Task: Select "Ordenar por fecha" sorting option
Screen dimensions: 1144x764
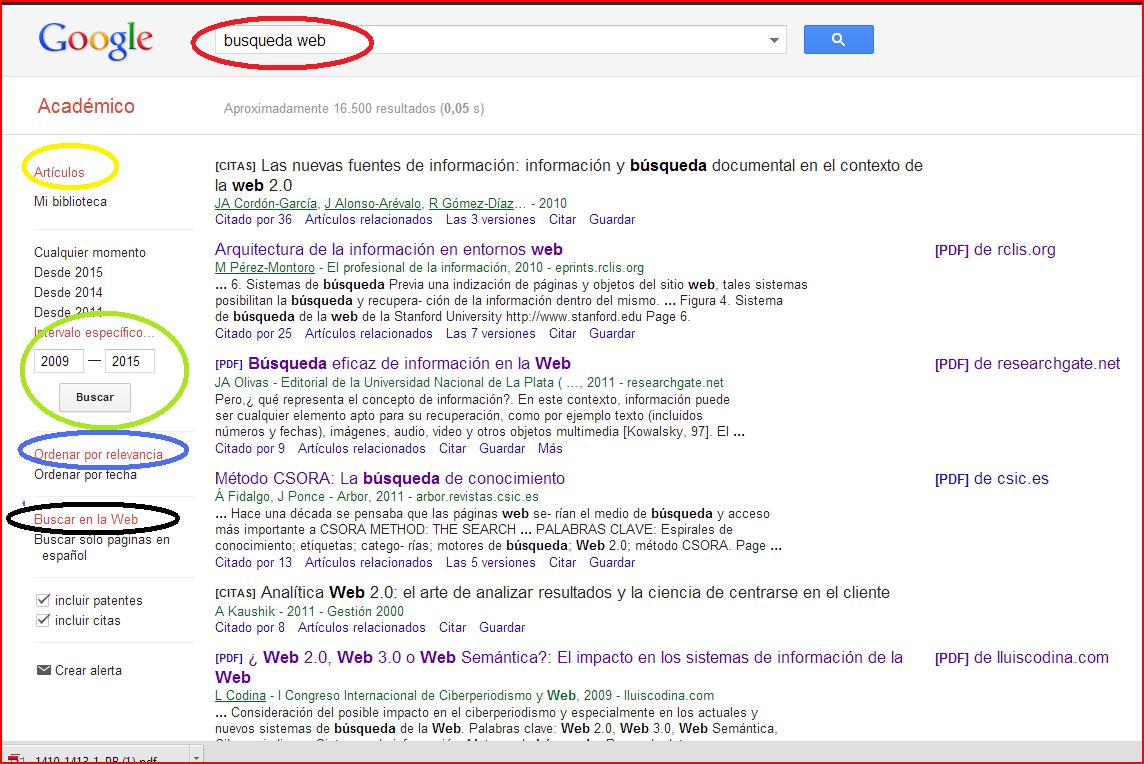Action: [x=88, y=473]
